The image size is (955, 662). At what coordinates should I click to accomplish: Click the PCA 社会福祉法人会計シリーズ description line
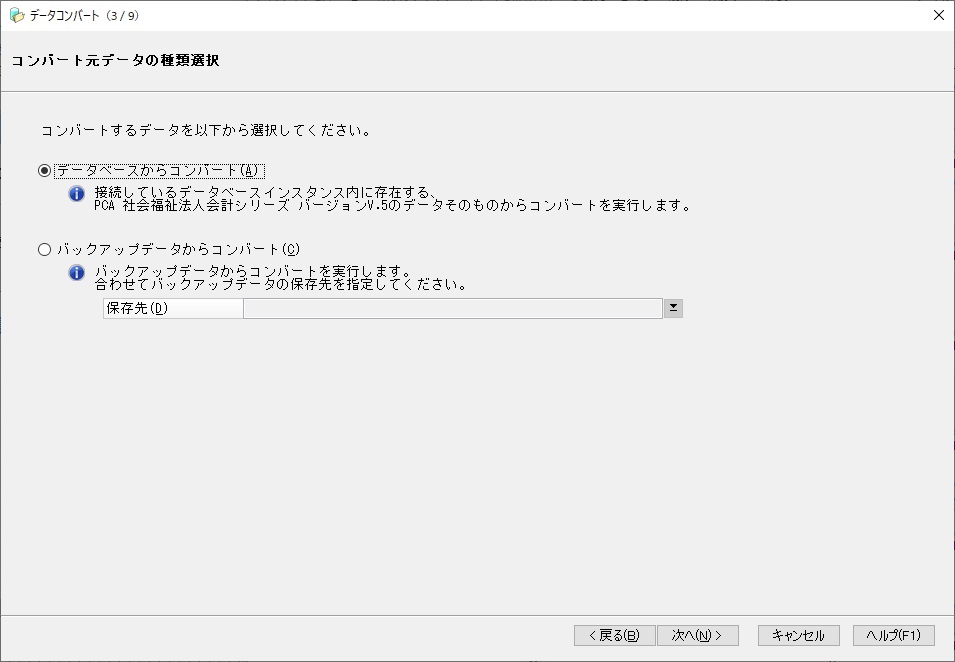(x=393, y=206)
